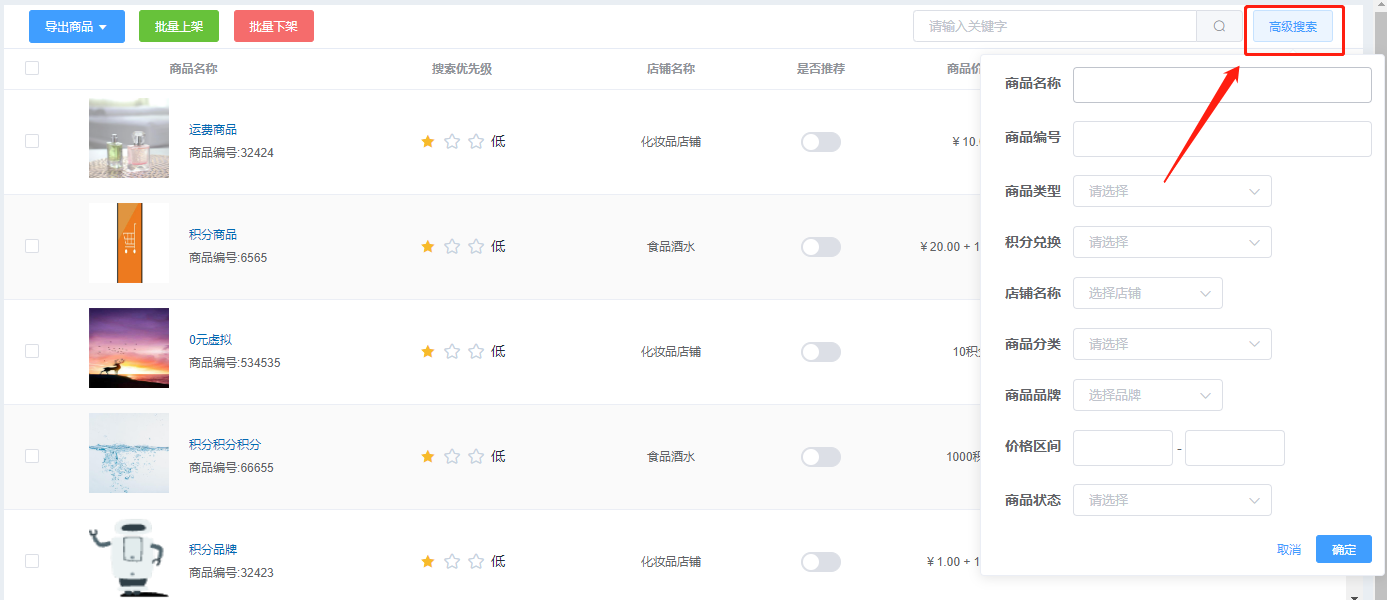
Task: Click the 高级搜索 button
Action: [1293, 27]
